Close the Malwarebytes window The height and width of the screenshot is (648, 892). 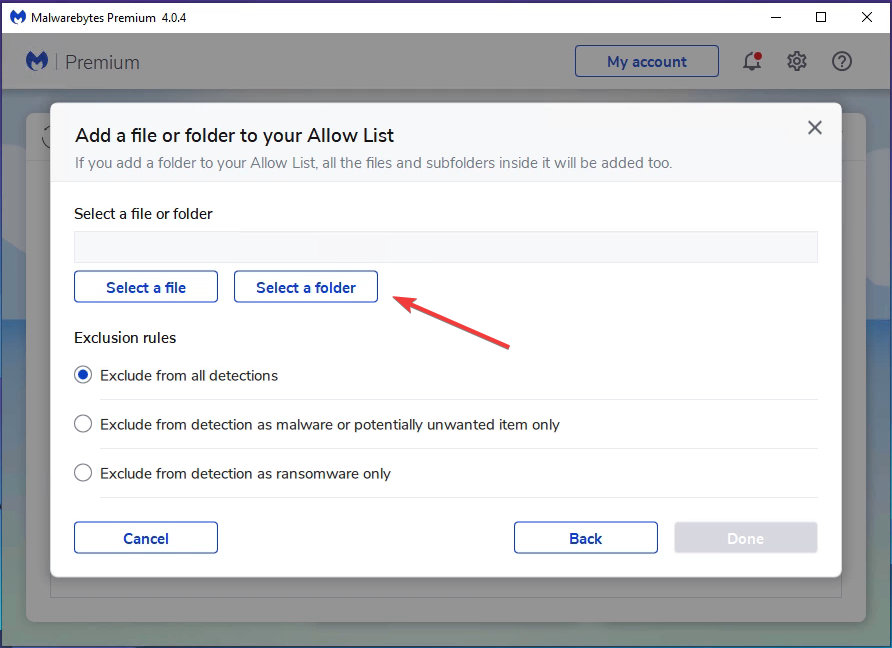click(x=866, y=17)
